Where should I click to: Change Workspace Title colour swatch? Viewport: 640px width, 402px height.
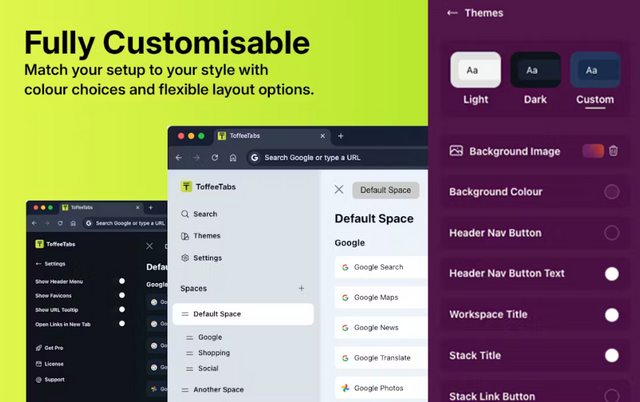pos(611,315)
